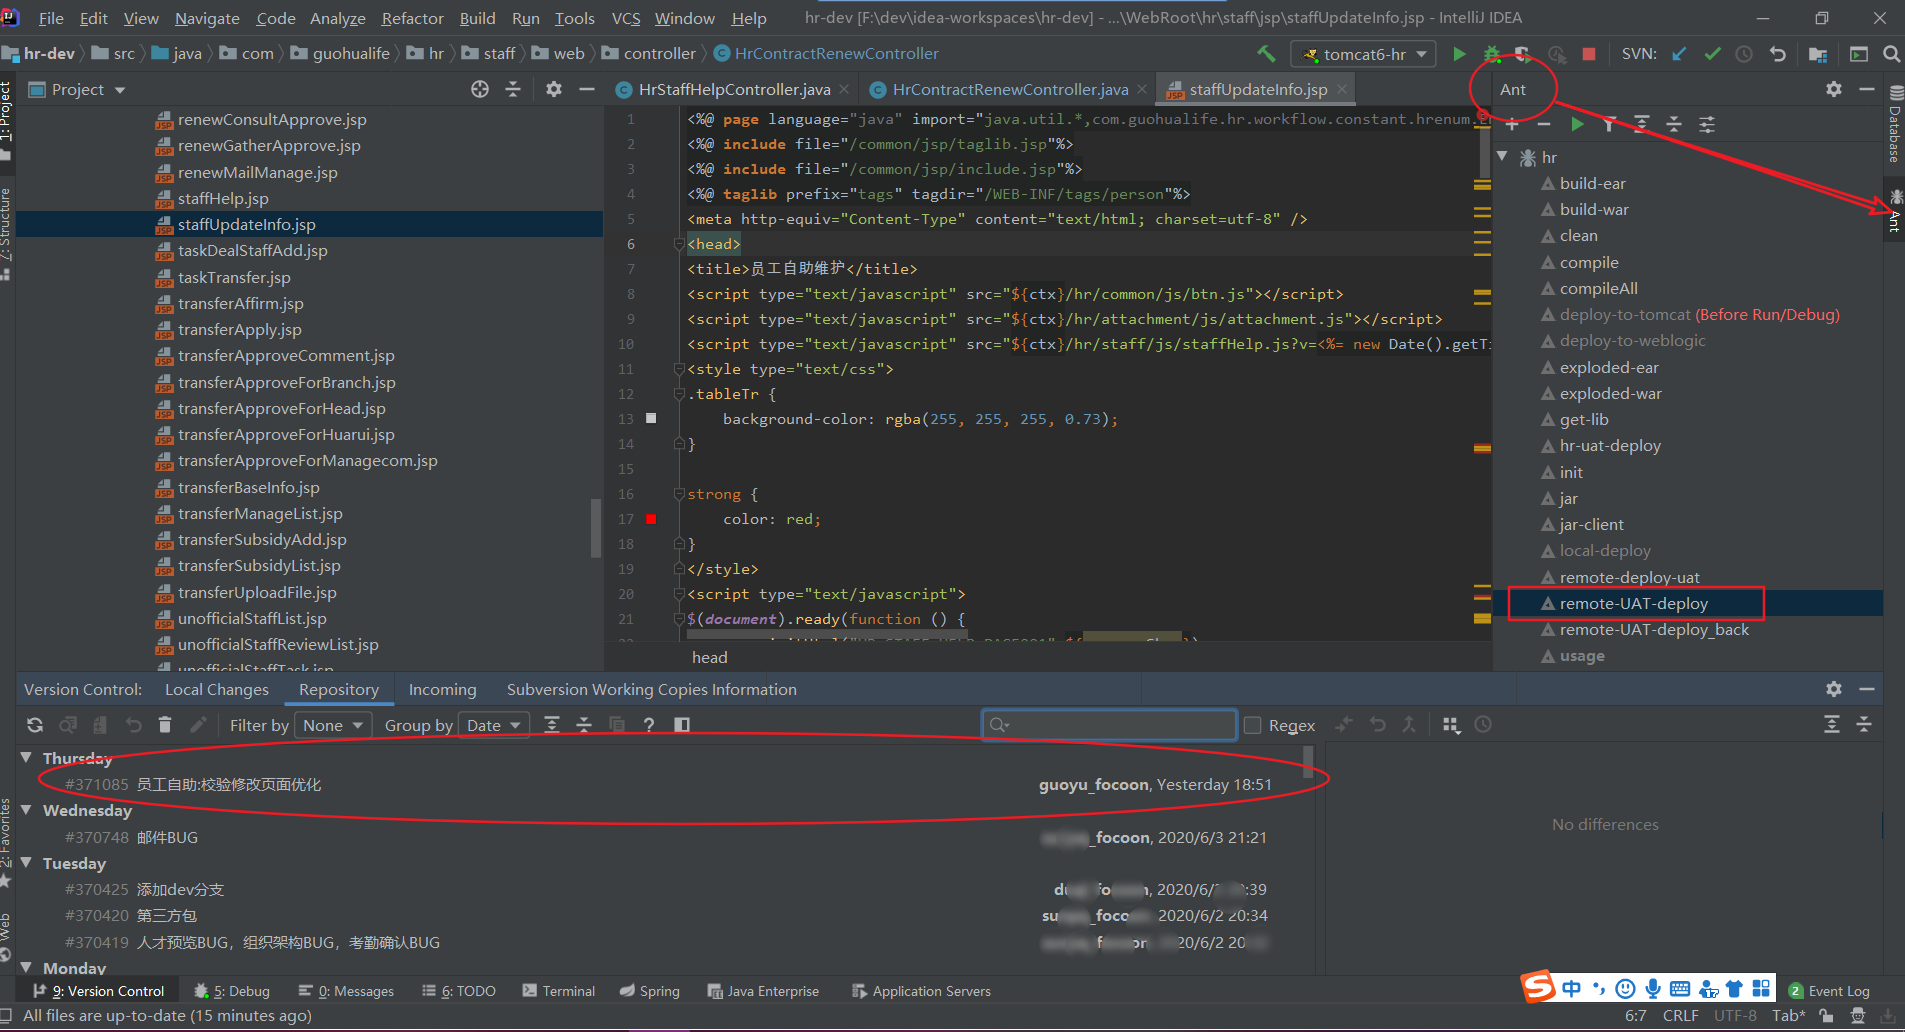Enable the Regex checkbox
Viewport: 1905px width, 1032px height.
1252,725
